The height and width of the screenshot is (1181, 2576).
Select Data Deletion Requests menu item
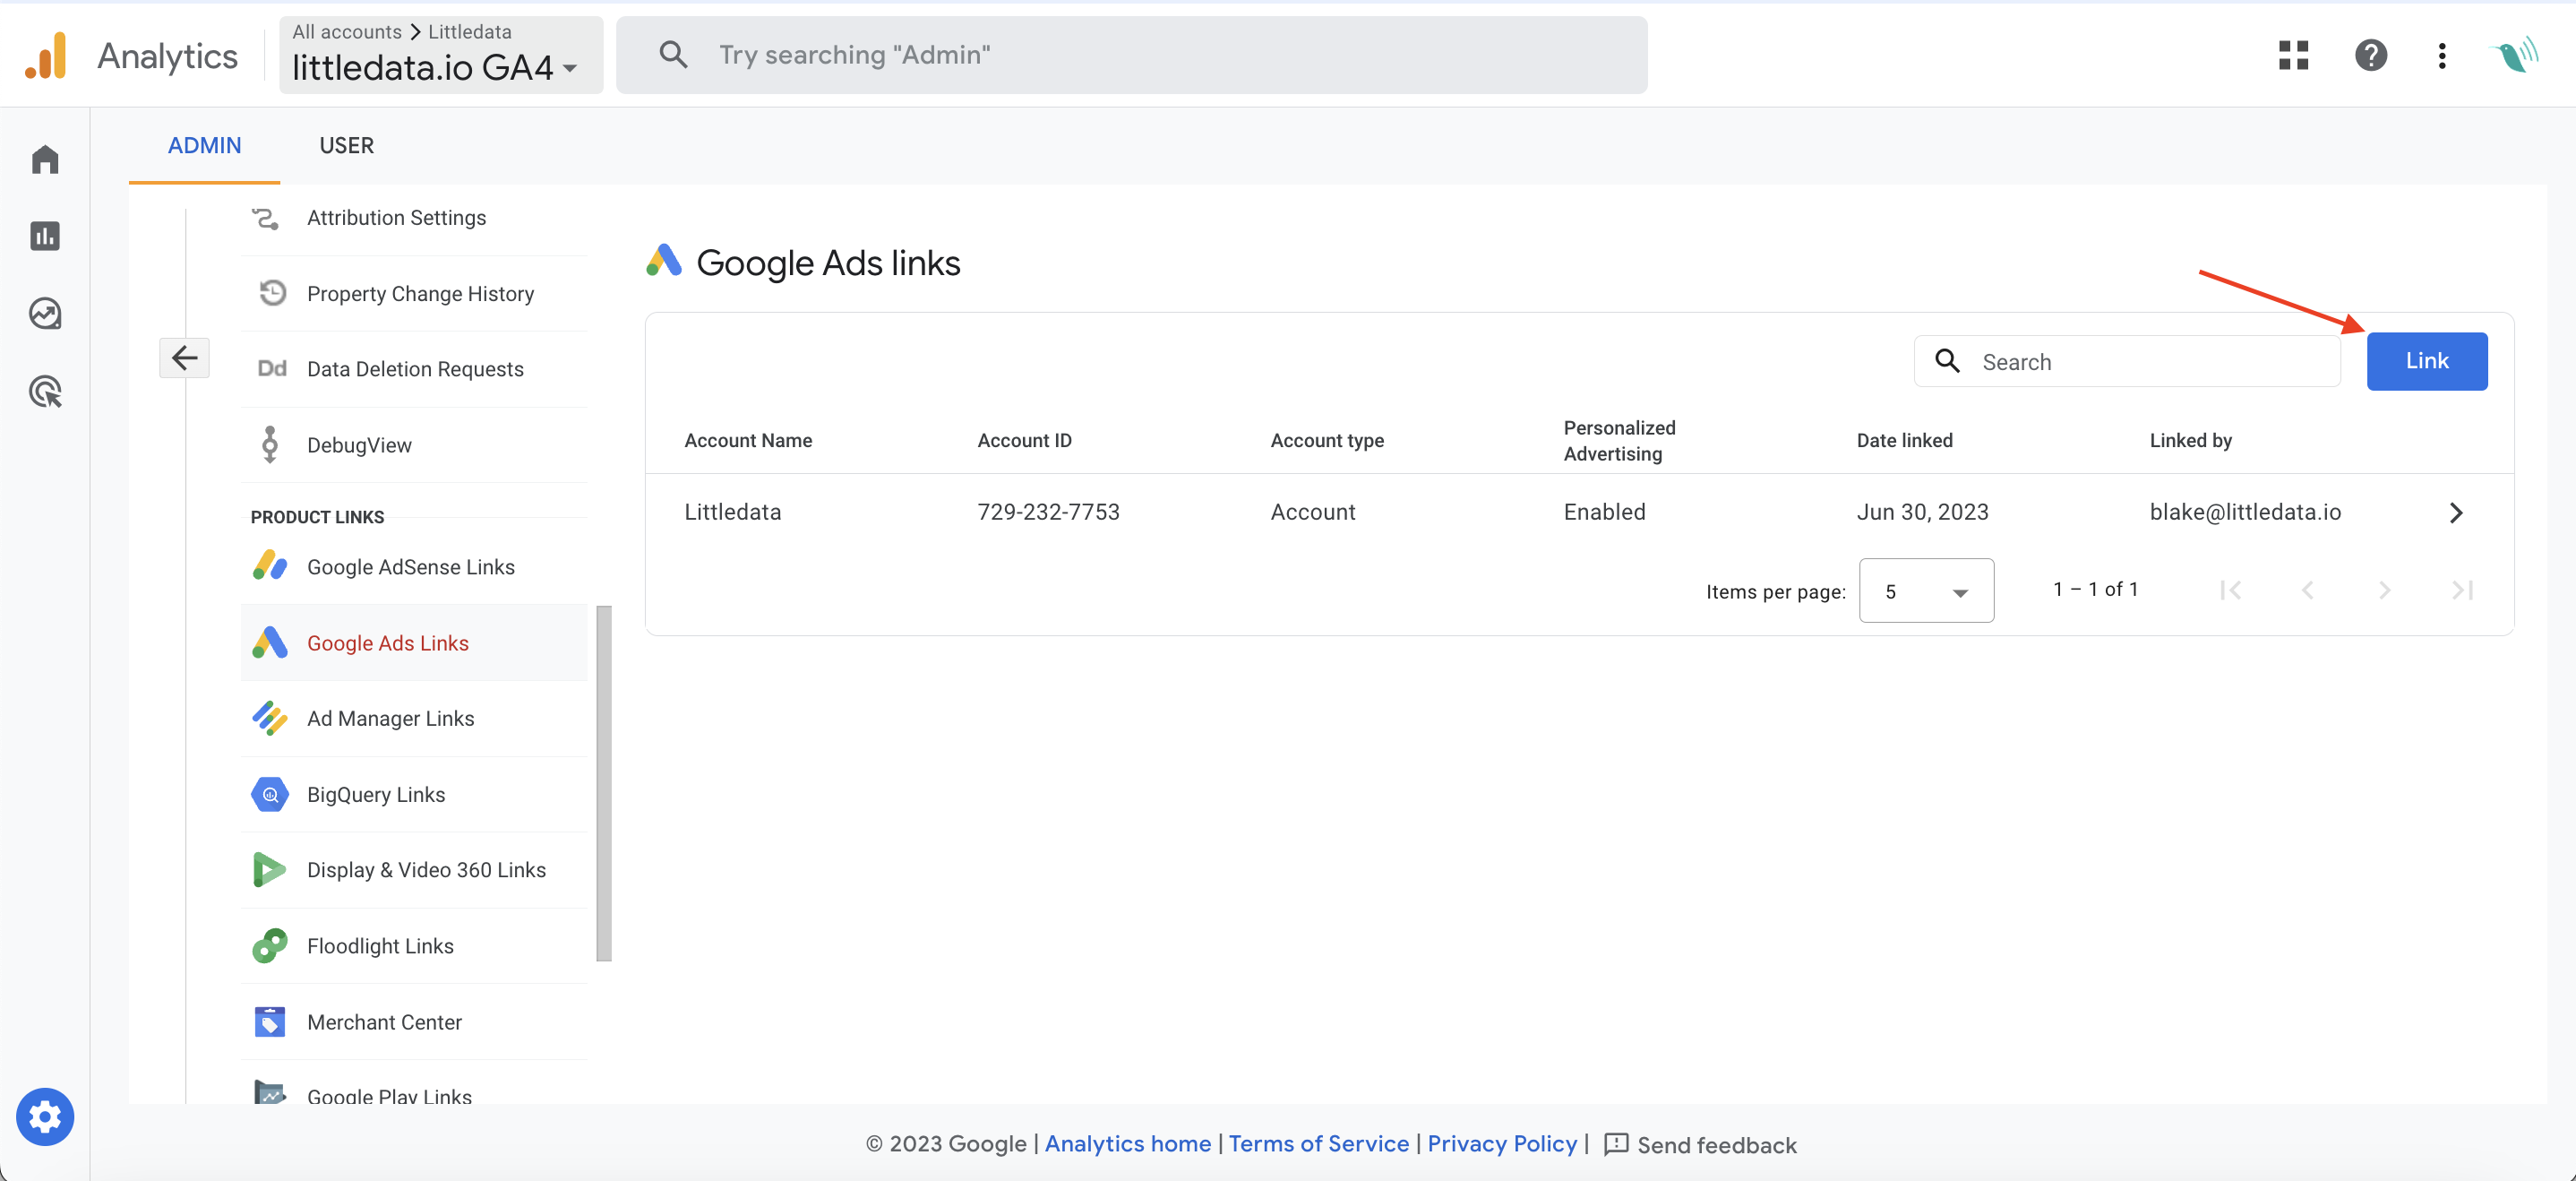(x=414, y=369)
